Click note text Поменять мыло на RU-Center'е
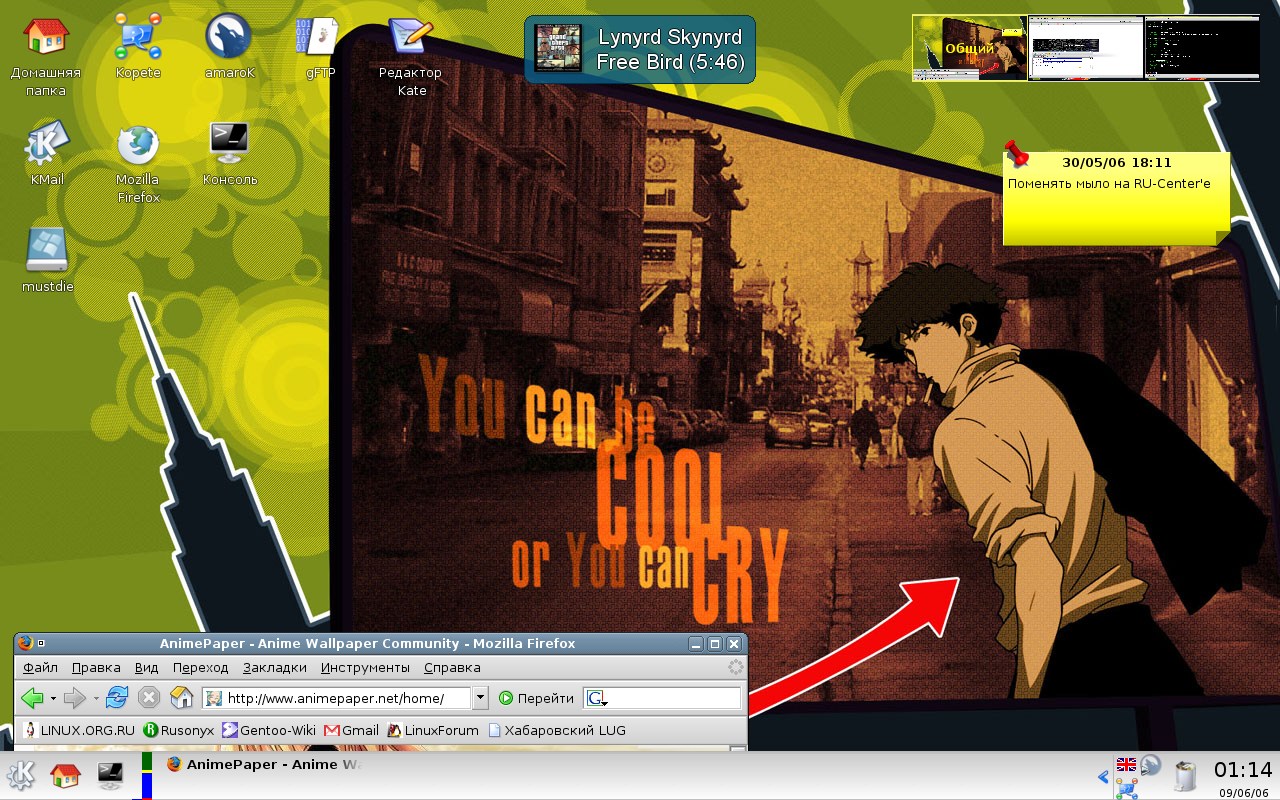 (1109, 184)
